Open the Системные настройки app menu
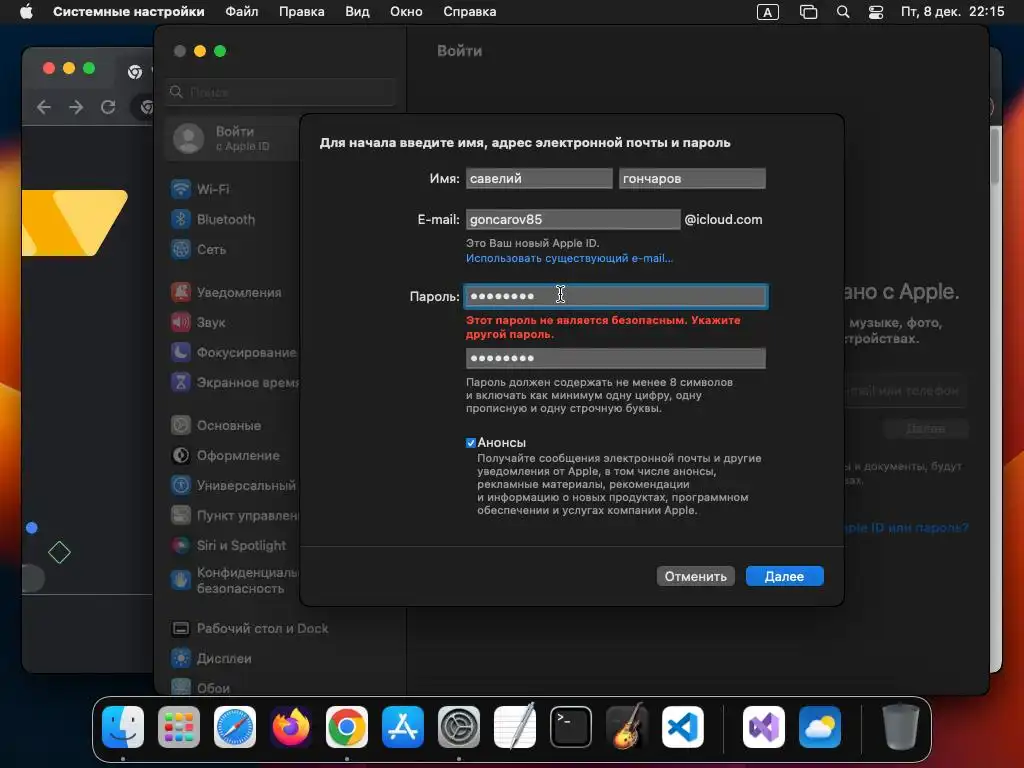The image size is (1024, 768). (129, 12)
